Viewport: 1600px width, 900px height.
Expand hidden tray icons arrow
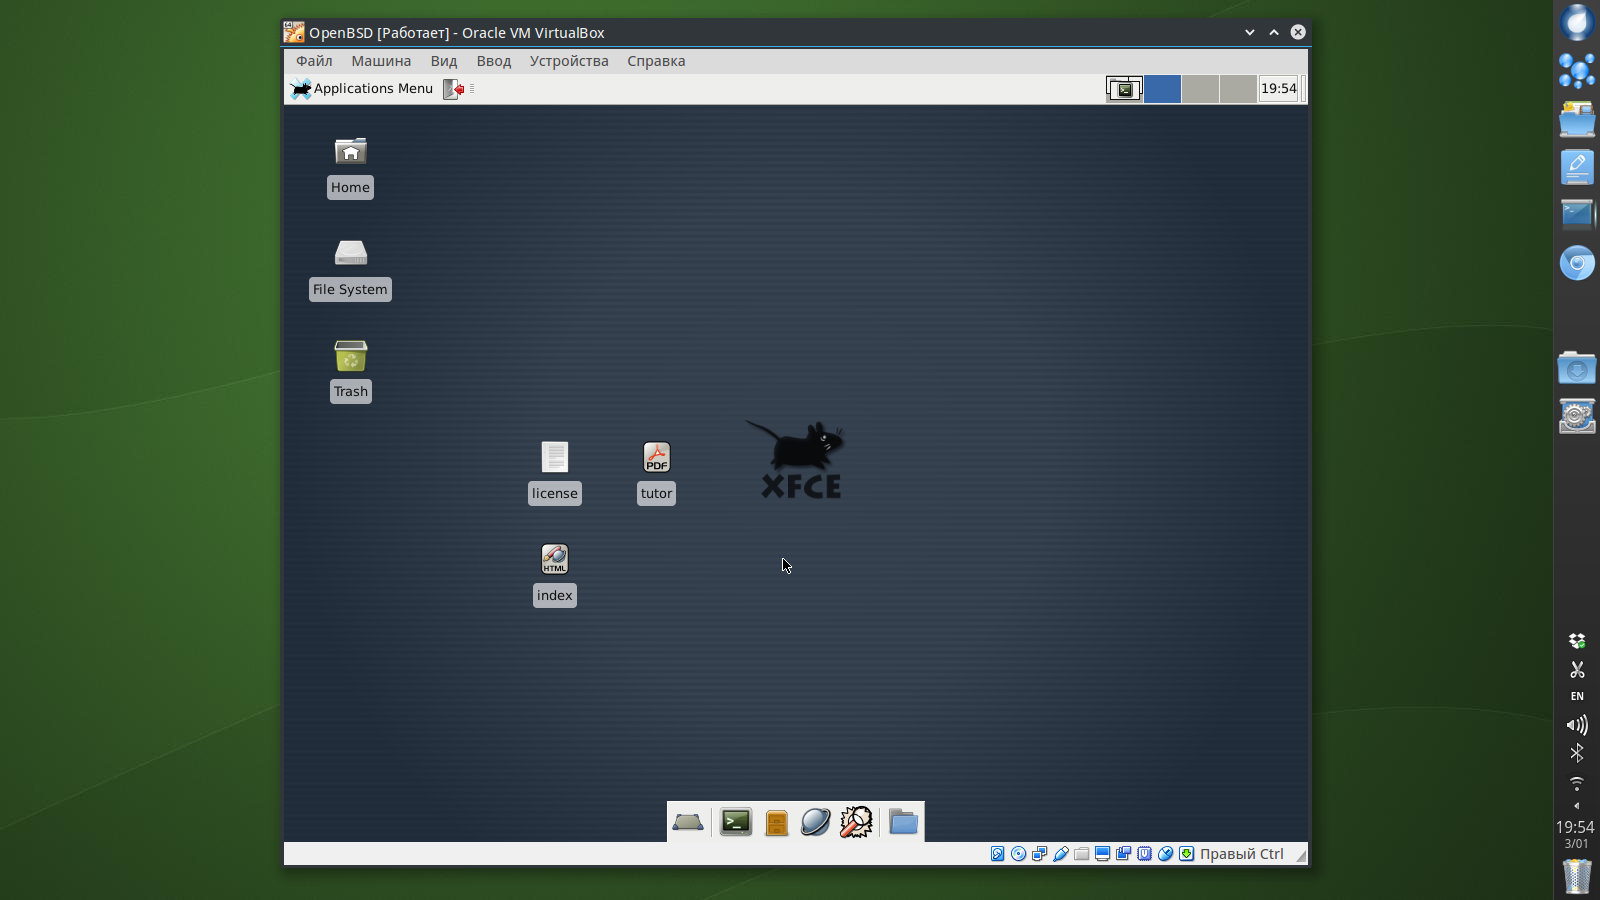(1577, 806)
